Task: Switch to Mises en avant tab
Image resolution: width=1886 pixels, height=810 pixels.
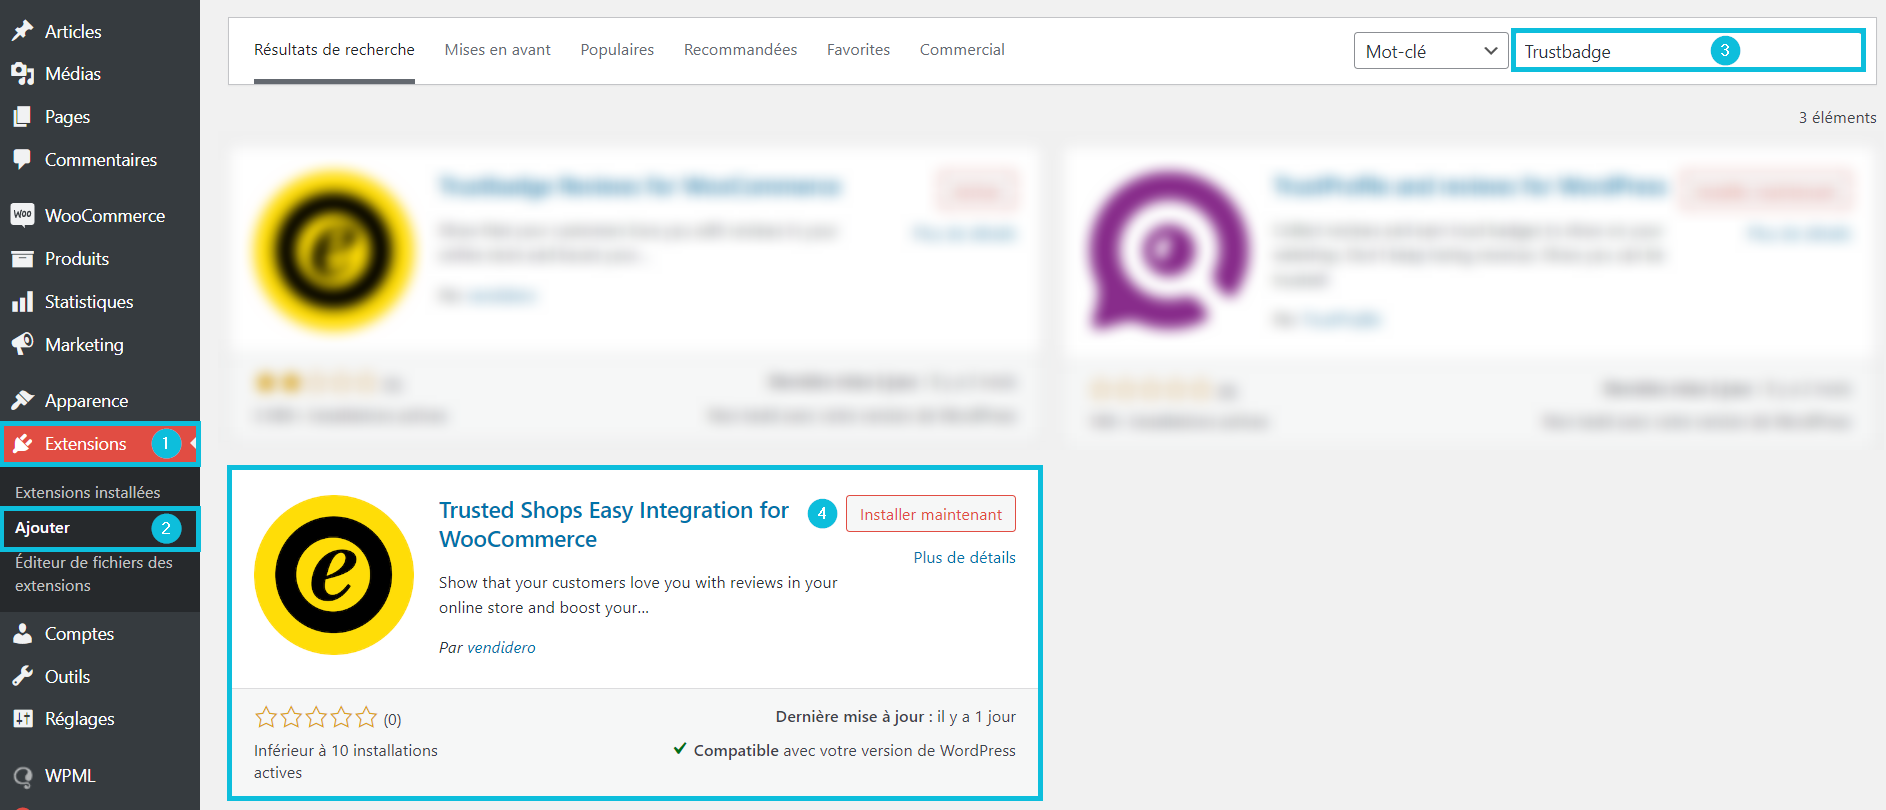Action: click(498, 50)
